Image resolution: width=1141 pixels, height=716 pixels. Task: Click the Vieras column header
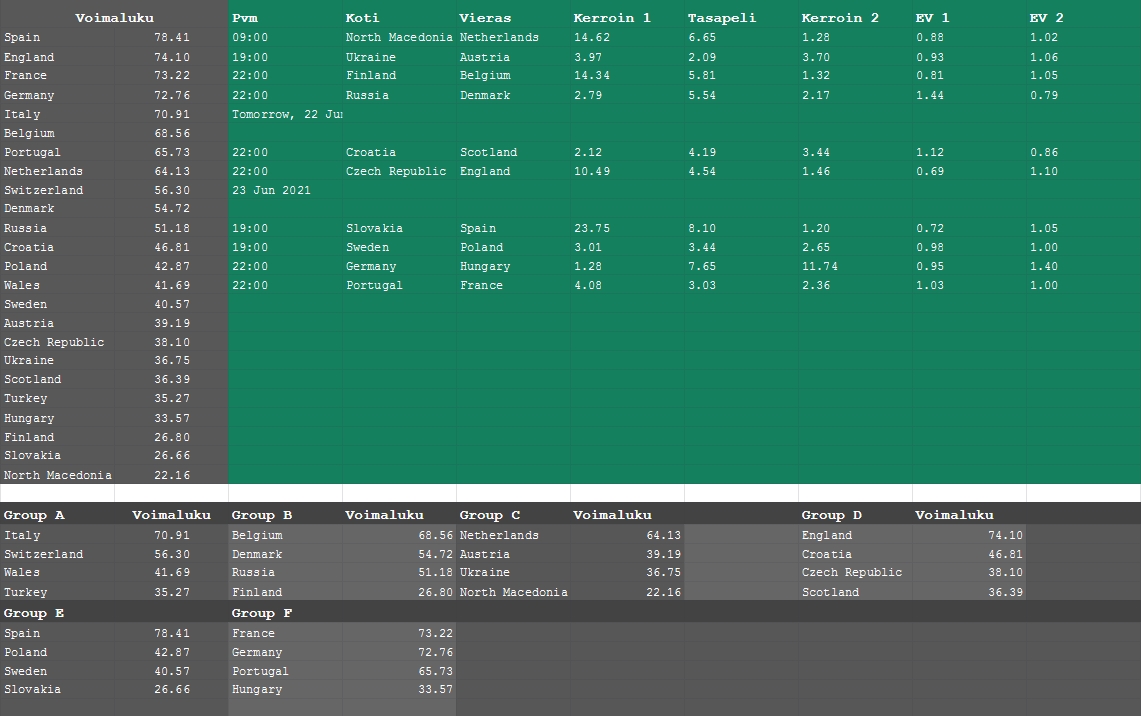[485, 18]
